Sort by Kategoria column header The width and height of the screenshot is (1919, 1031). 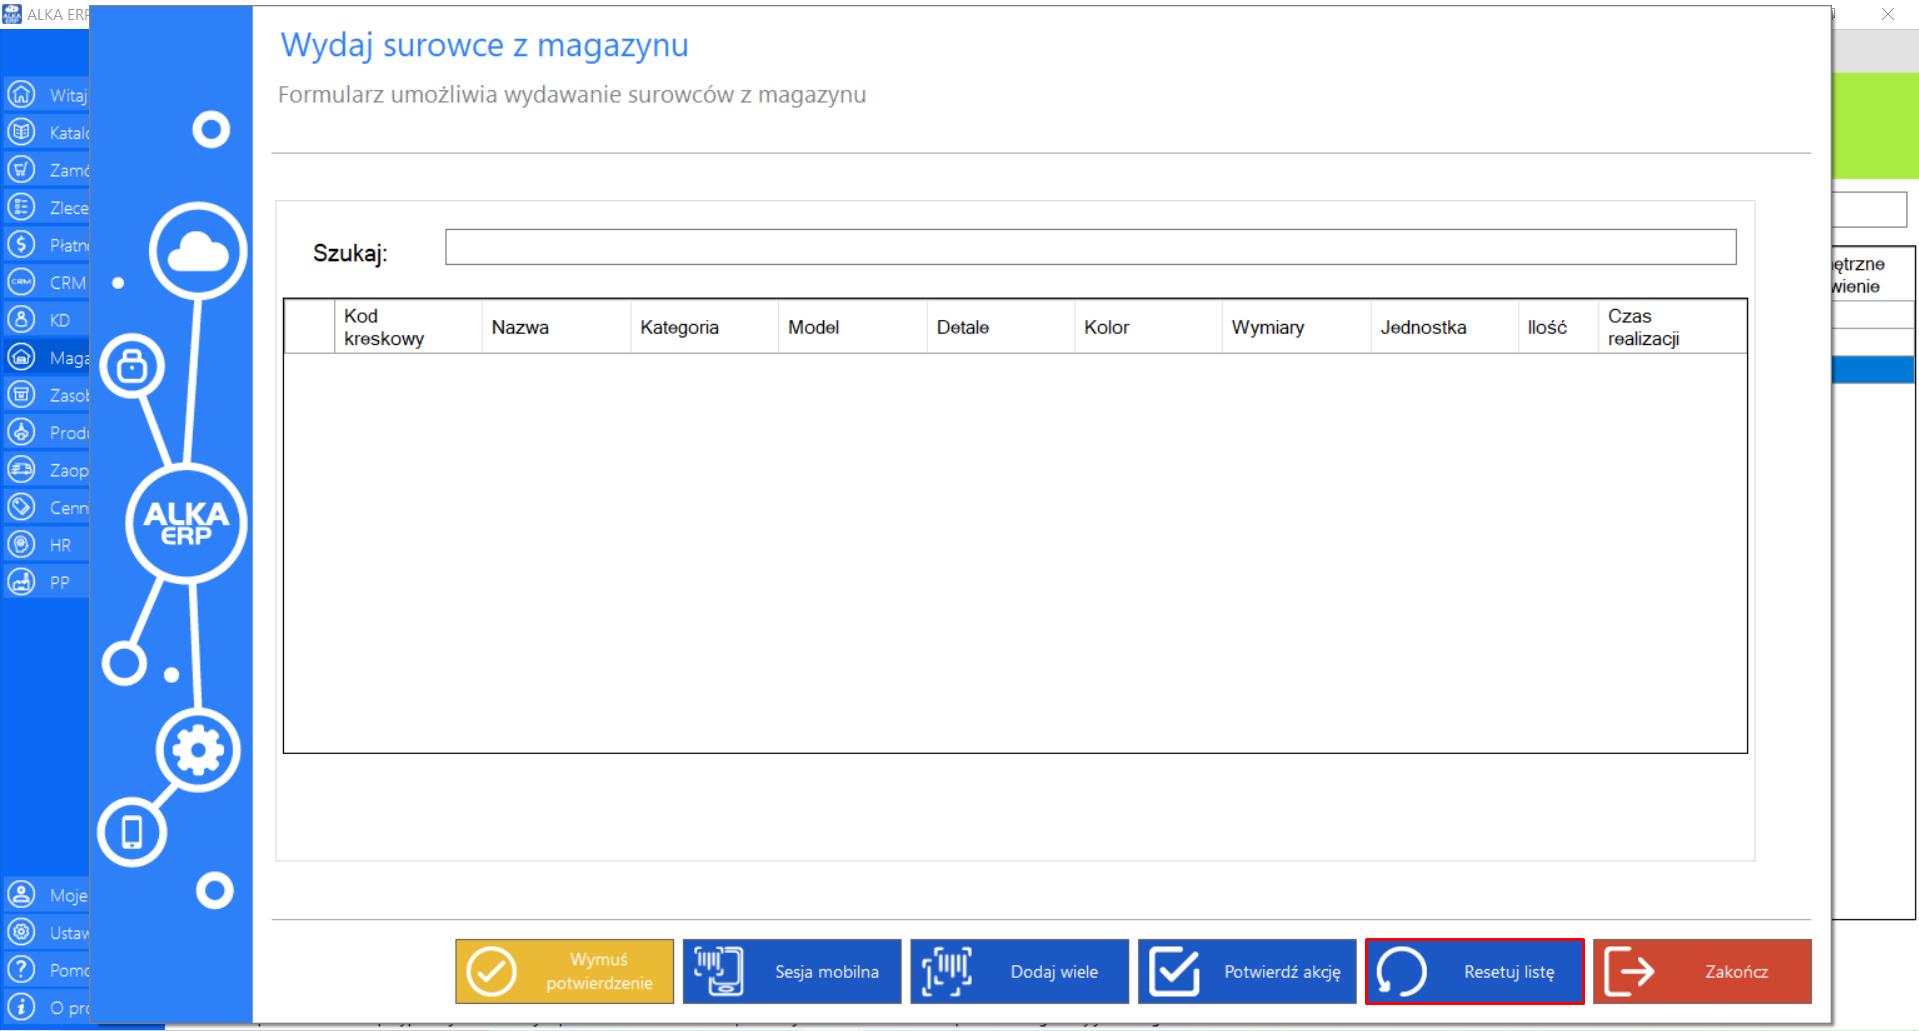click(704, 327)
